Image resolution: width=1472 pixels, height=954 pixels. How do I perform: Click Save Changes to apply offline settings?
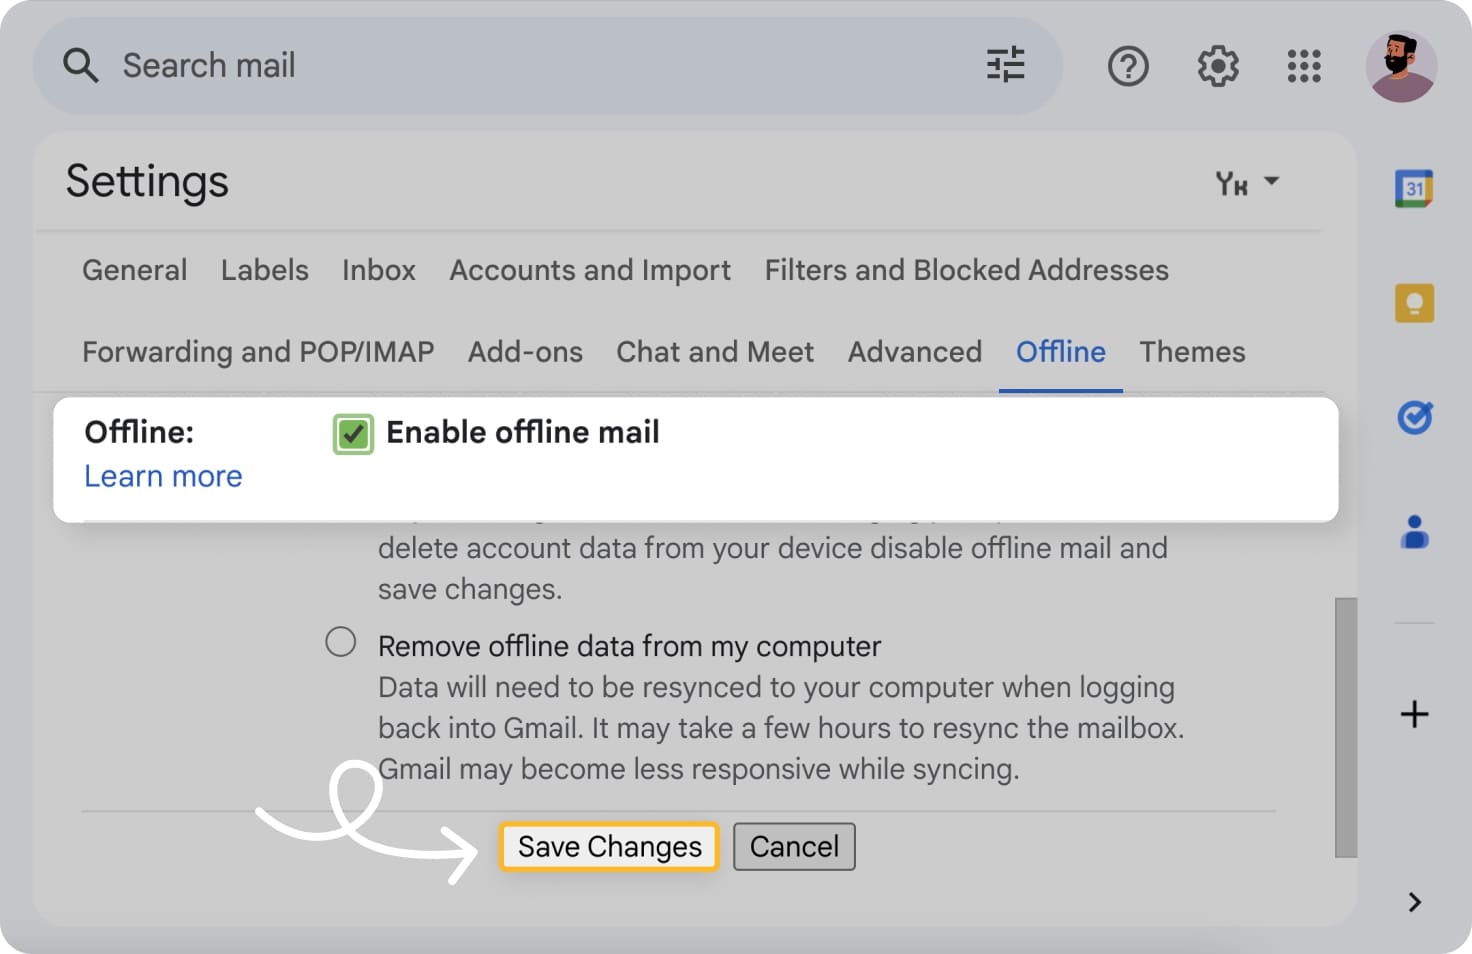(608, 846)
